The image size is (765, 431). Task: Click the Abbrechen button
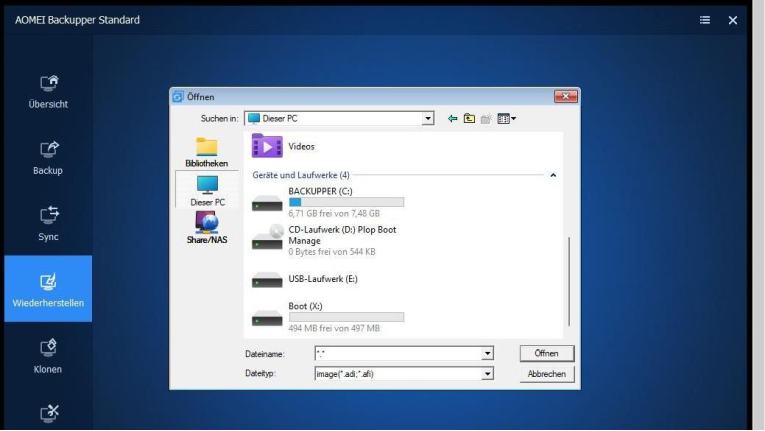pyautogui.click(x=546, y=374)
